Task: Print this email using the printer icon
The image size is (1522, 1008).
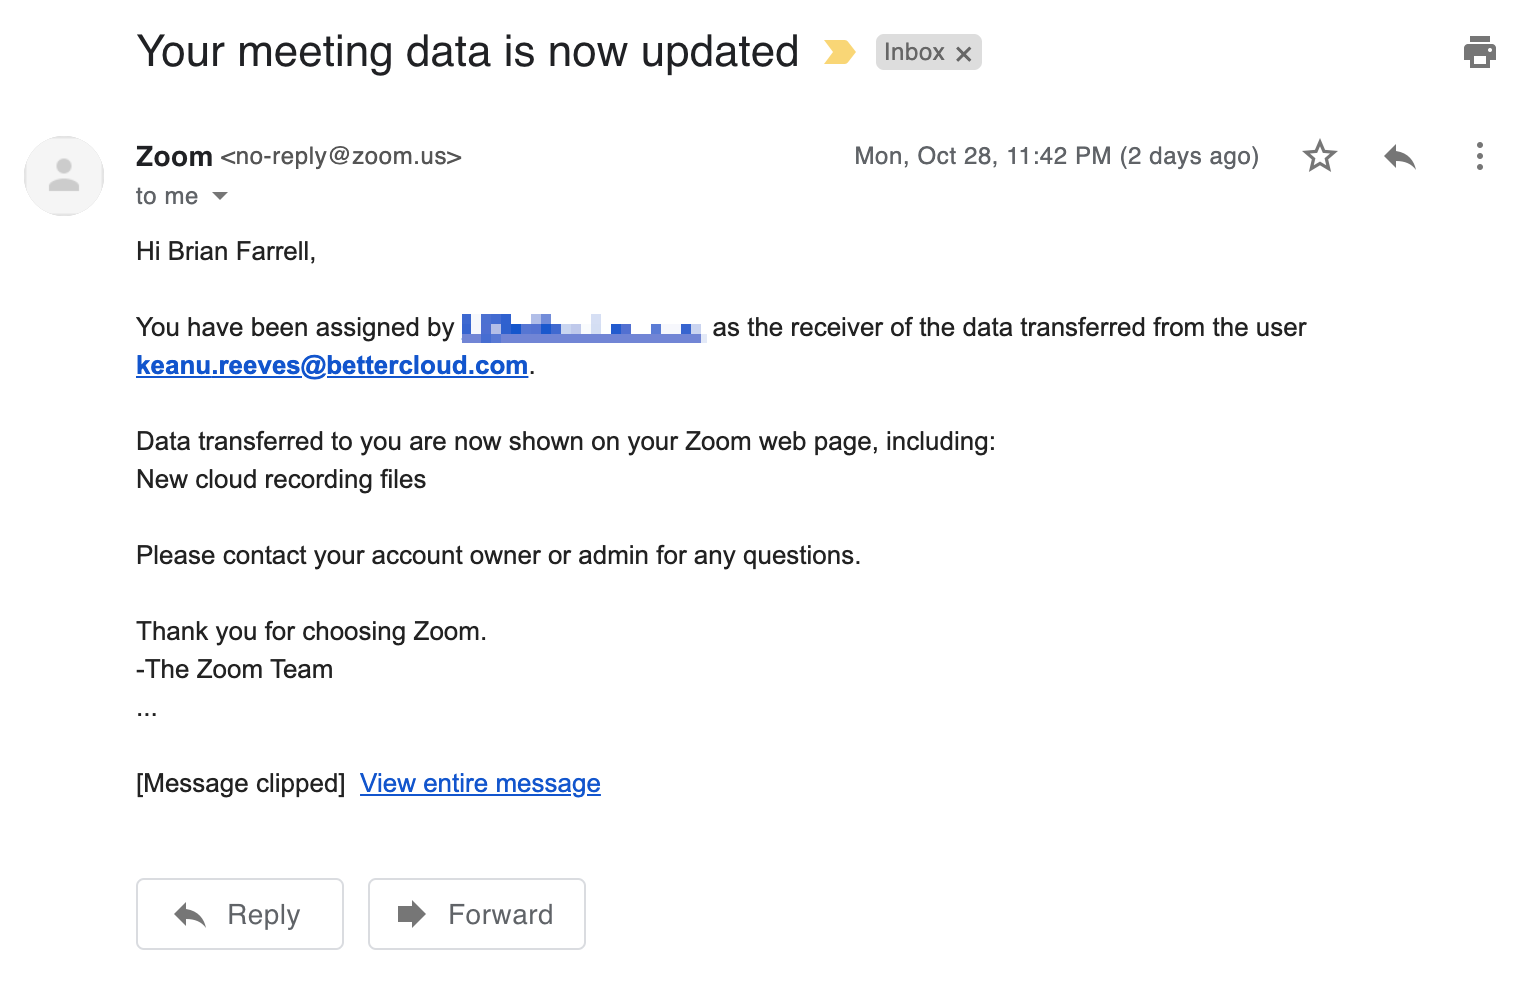Action: [x=1479, y=52]
